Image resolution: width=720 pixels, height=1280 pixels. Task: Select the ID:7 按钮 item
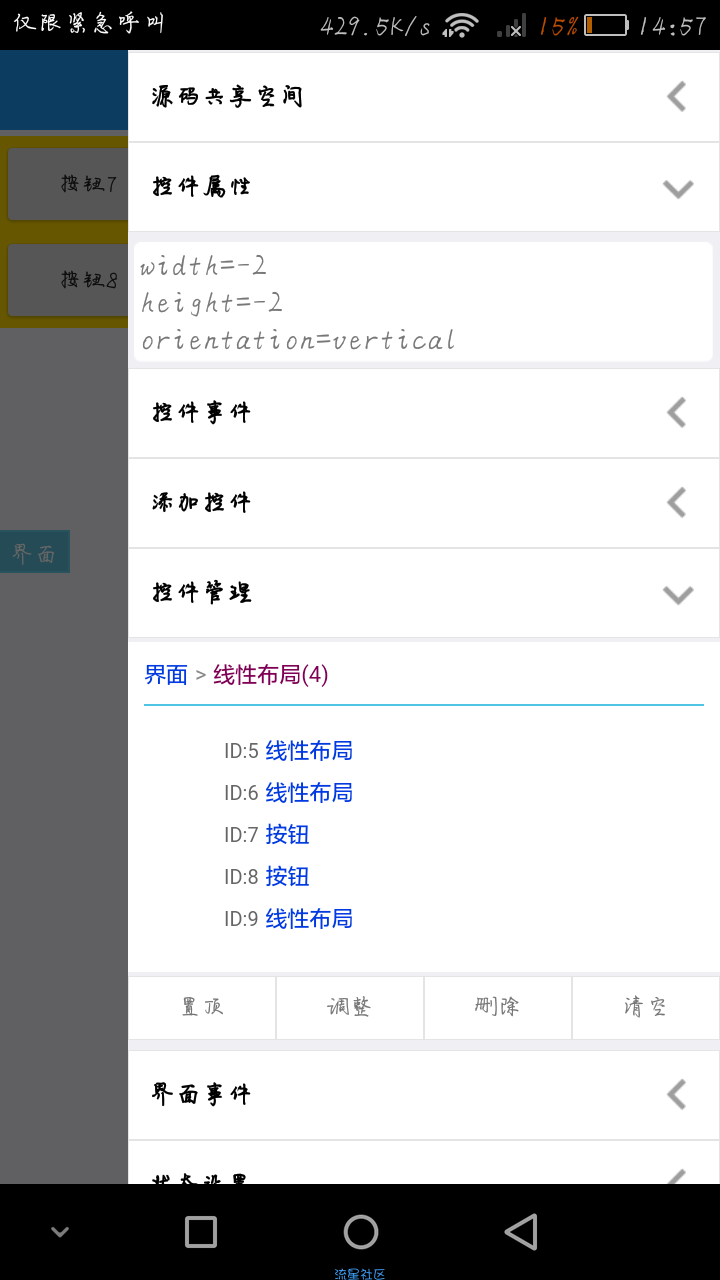(266, 835)
